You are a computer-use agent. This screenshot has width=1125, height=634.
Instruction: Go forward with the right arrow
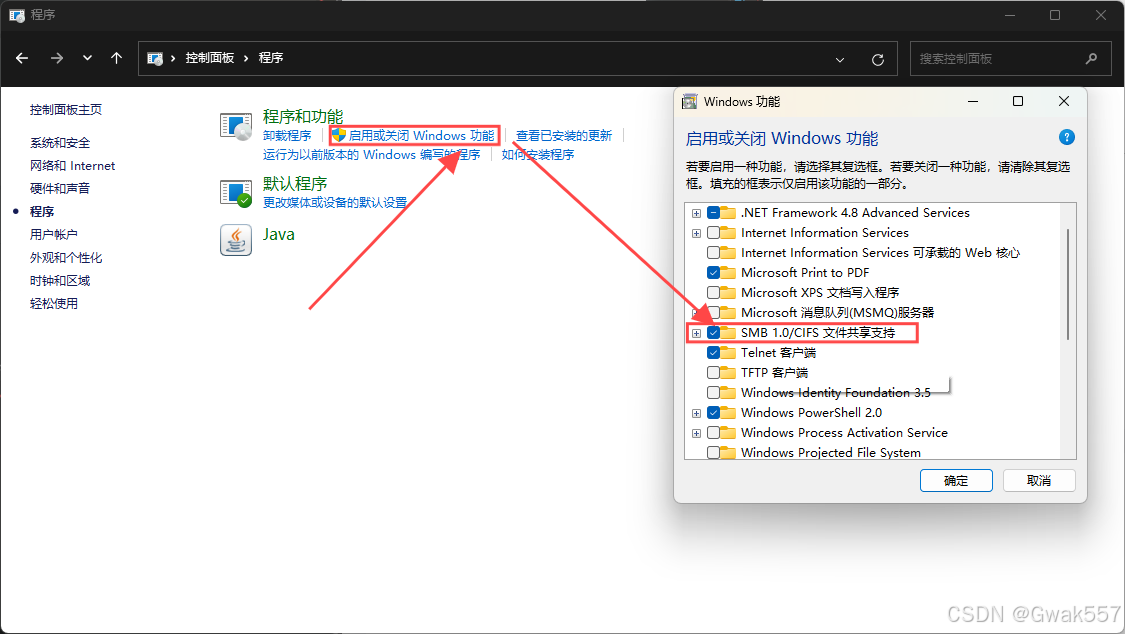pos(57,59)
